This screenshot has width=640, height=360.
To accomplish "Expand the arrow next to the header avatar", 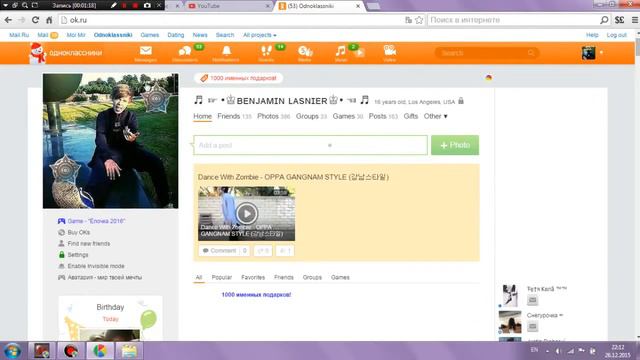I will click(601, 53).
